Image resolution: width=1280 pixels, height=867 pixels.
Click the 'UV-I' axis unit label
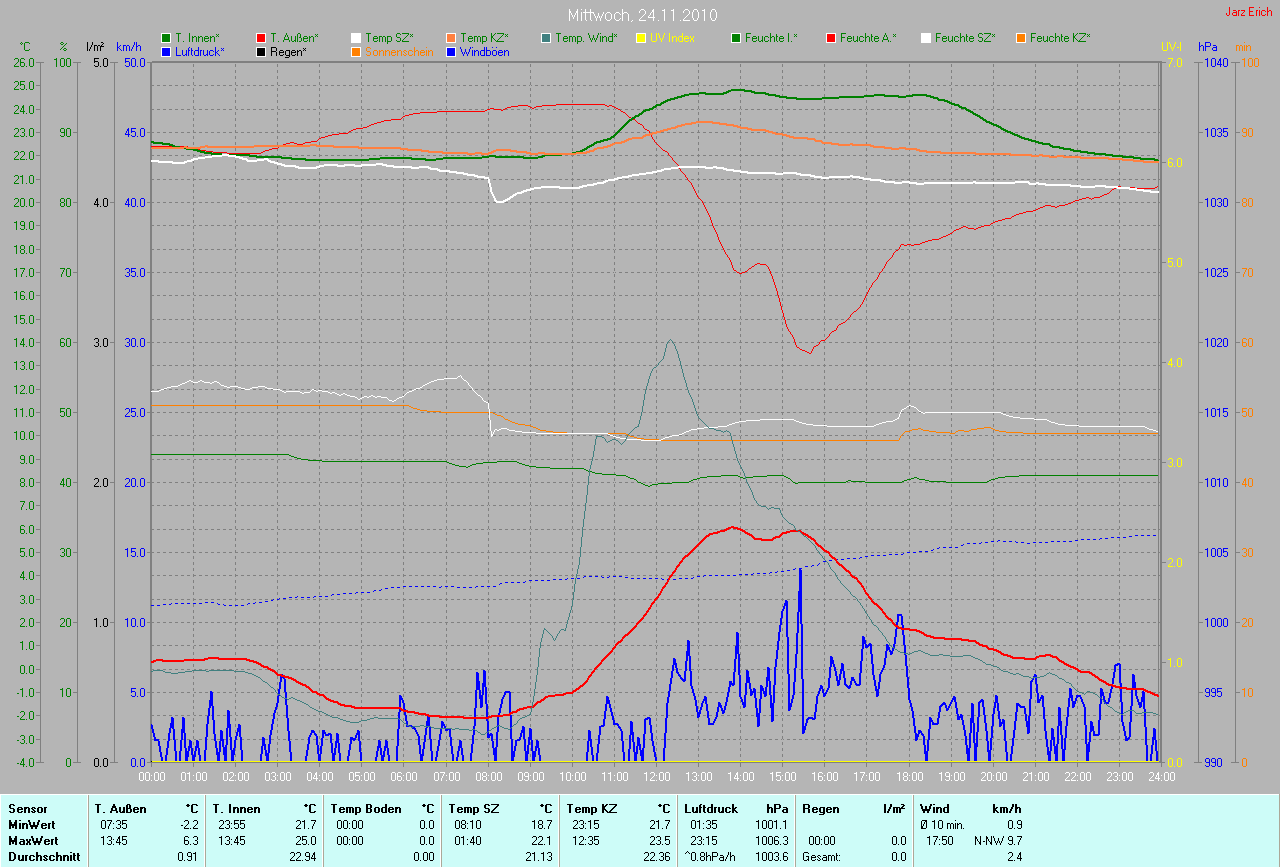click(1170, 47)
